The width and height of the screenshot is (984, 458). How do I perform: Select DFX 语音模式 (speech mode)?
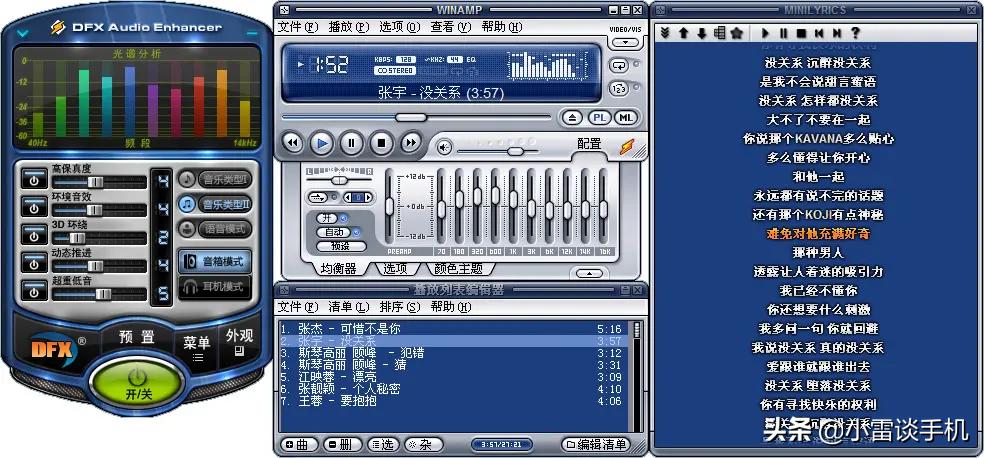pos(215,228)
